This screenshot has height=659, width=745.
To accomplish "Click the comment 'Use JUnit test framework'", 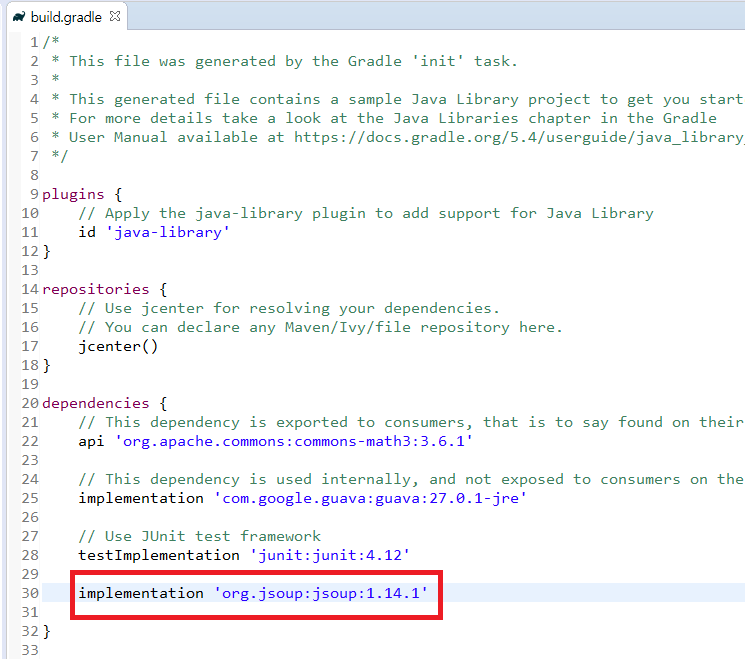I will (x=200, y=536).
